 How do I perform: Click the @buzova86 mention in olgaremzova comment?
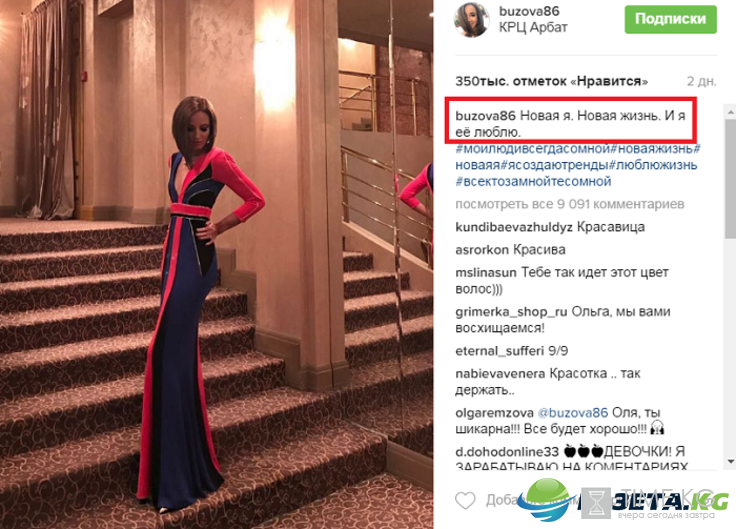coord(573,413)
